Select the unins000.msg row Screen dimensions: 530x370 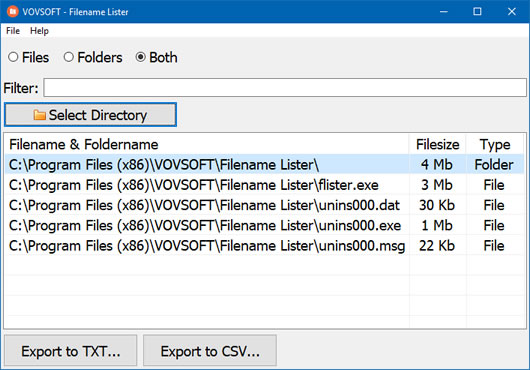pyautogui.click(x=264, y=246)
